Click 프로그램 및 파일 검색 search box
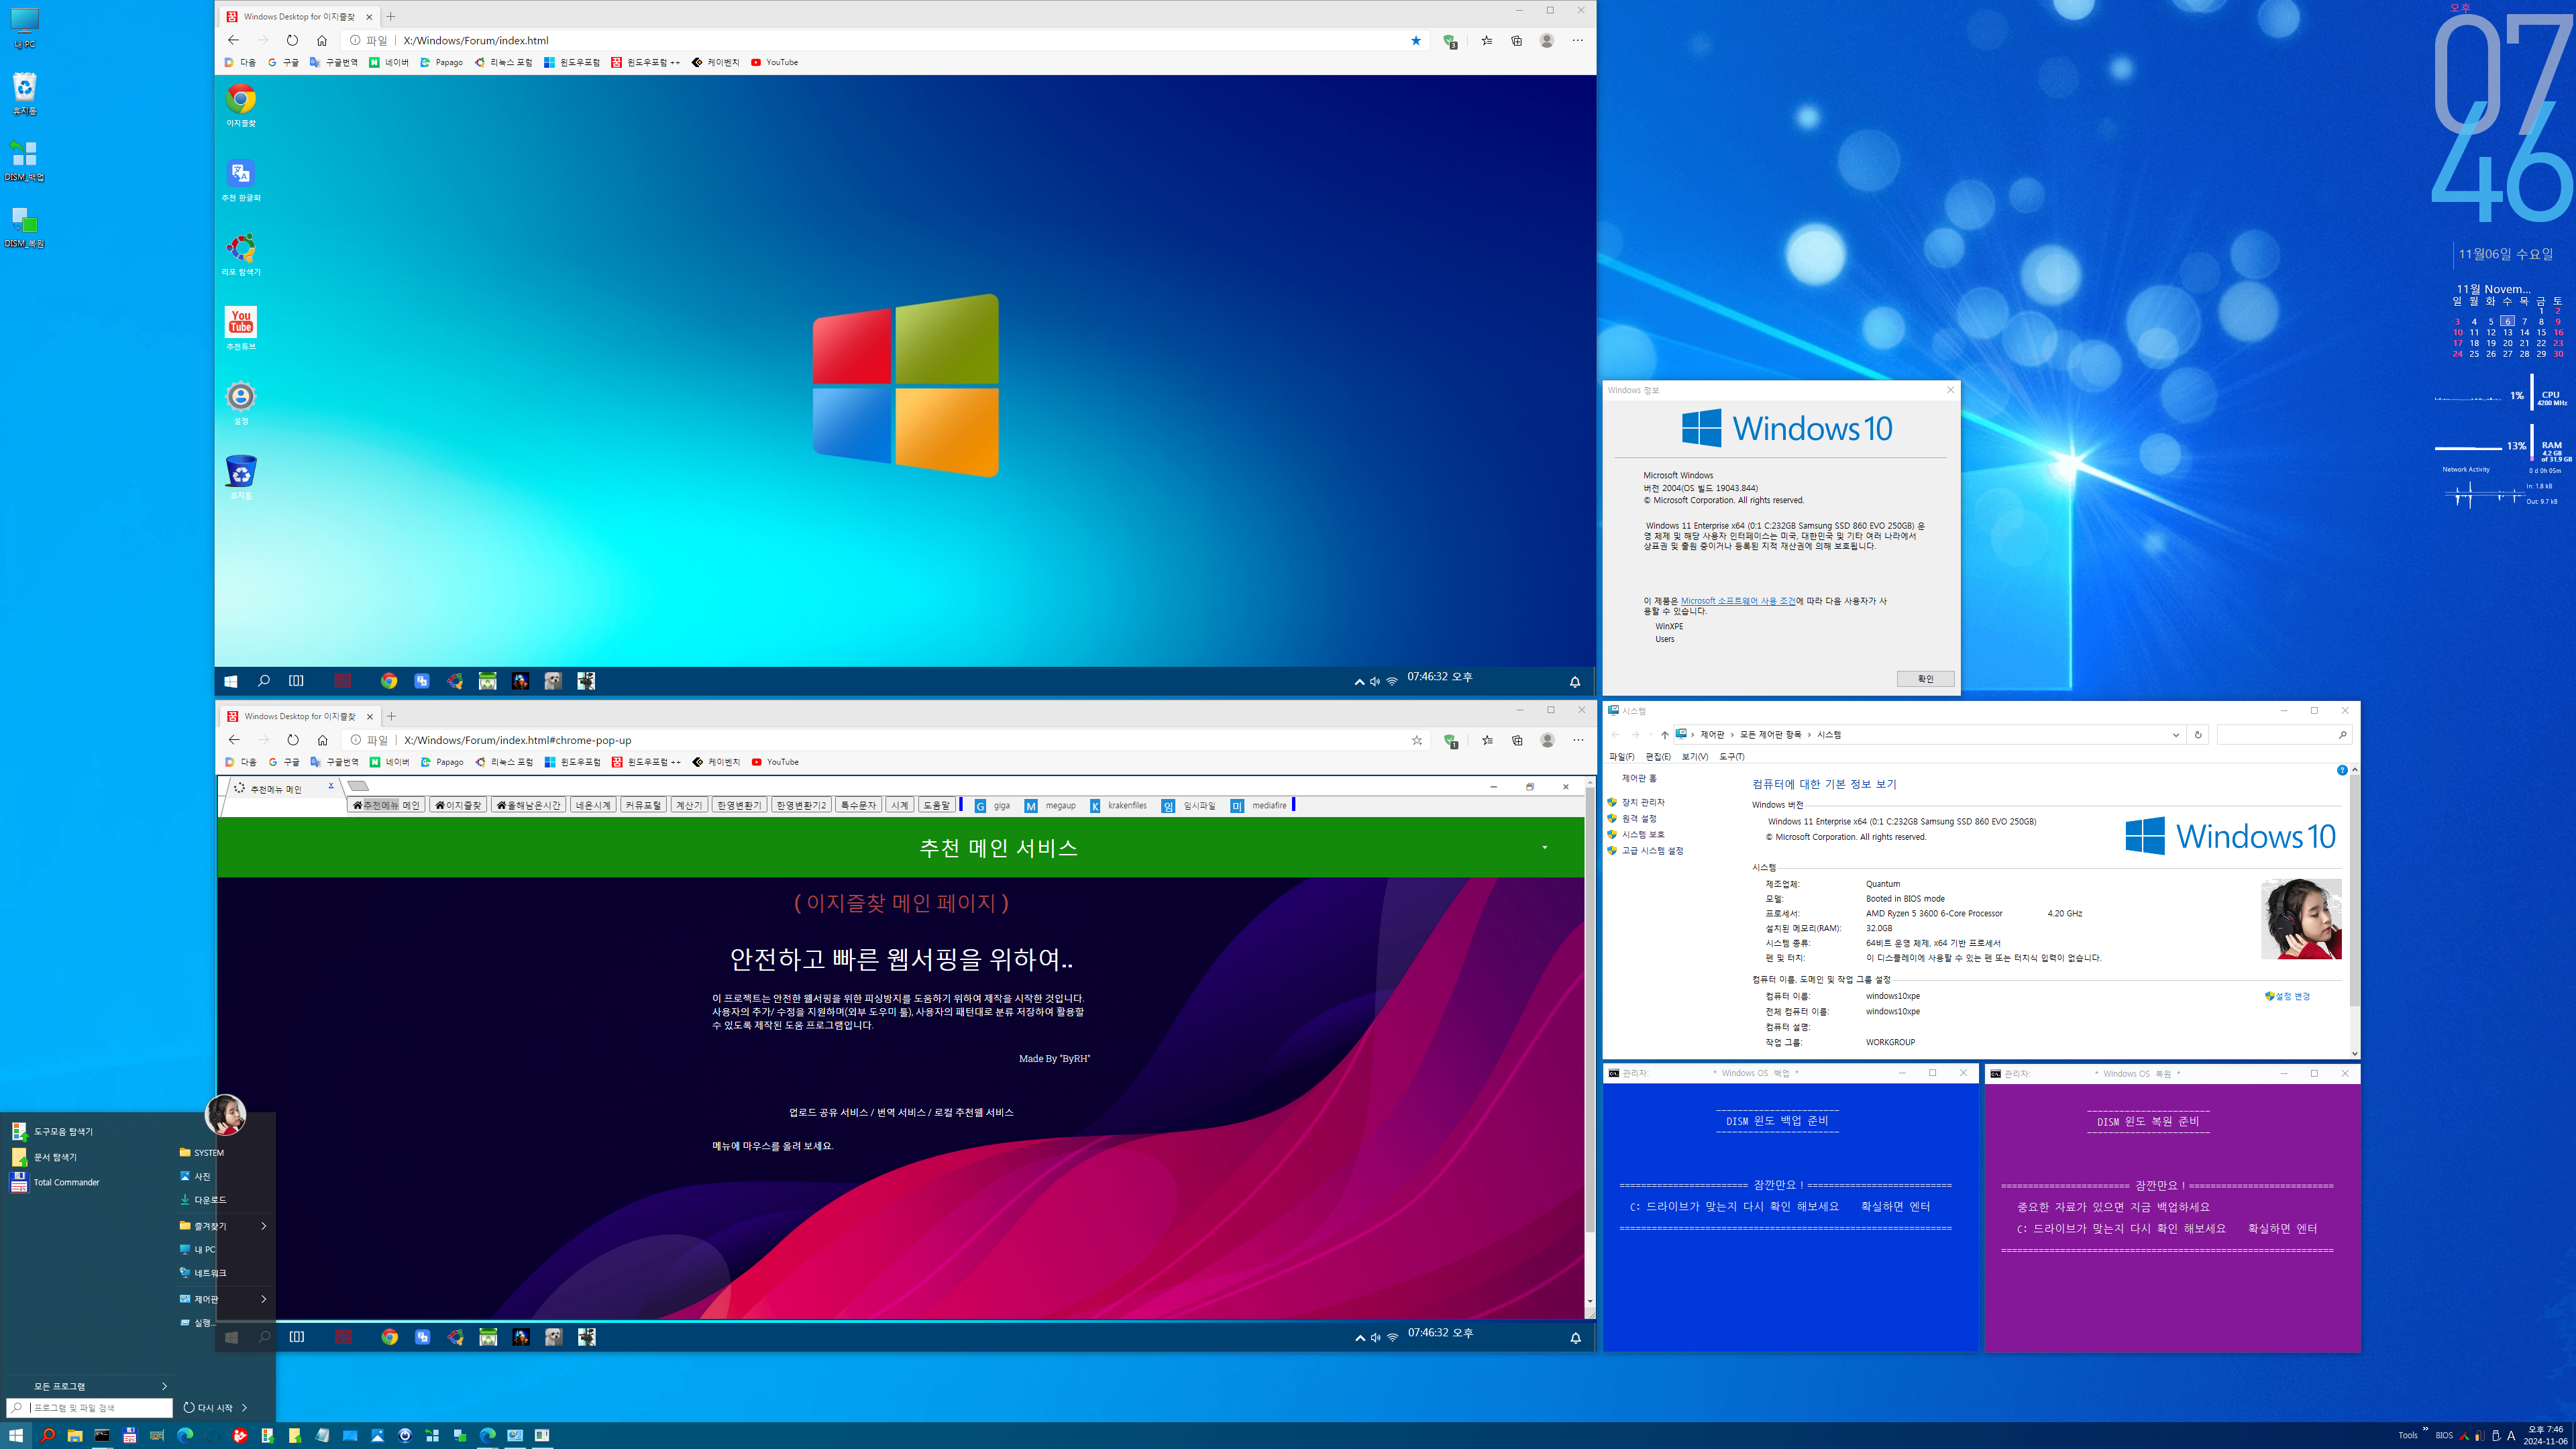 90,1408
